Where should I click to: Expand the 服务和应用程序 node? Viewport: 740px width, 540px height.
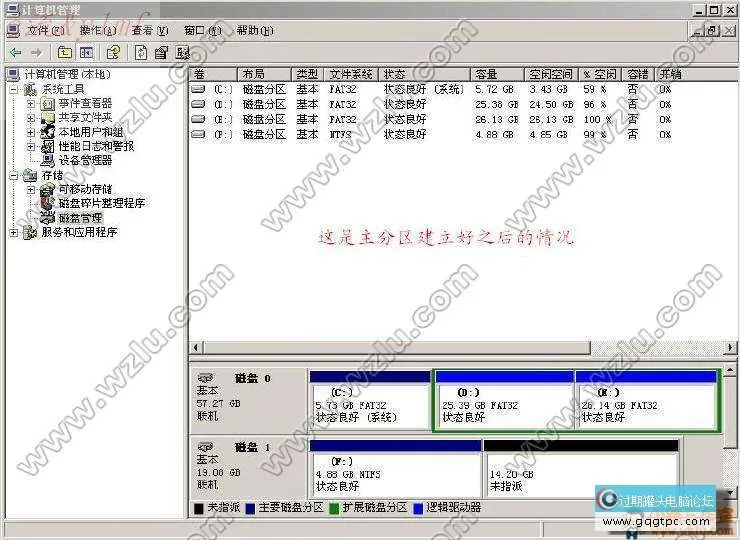[x=14, y=232]
